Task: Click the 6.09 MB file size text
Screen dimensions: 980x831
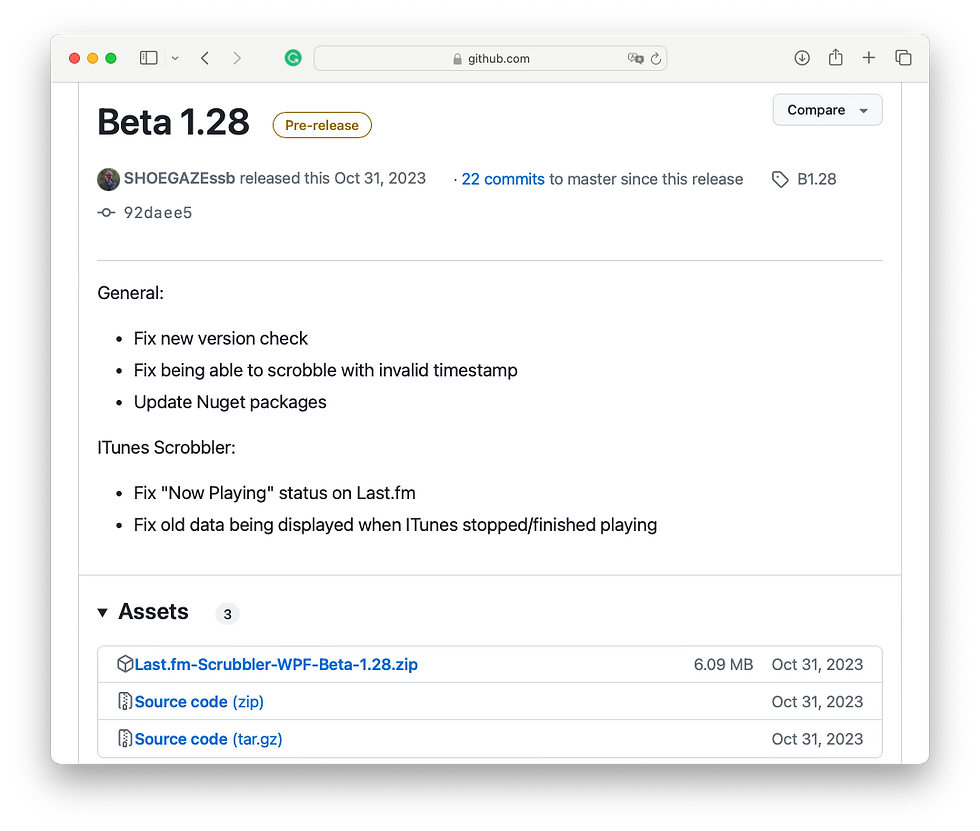Action: click(x=723, y=665)
